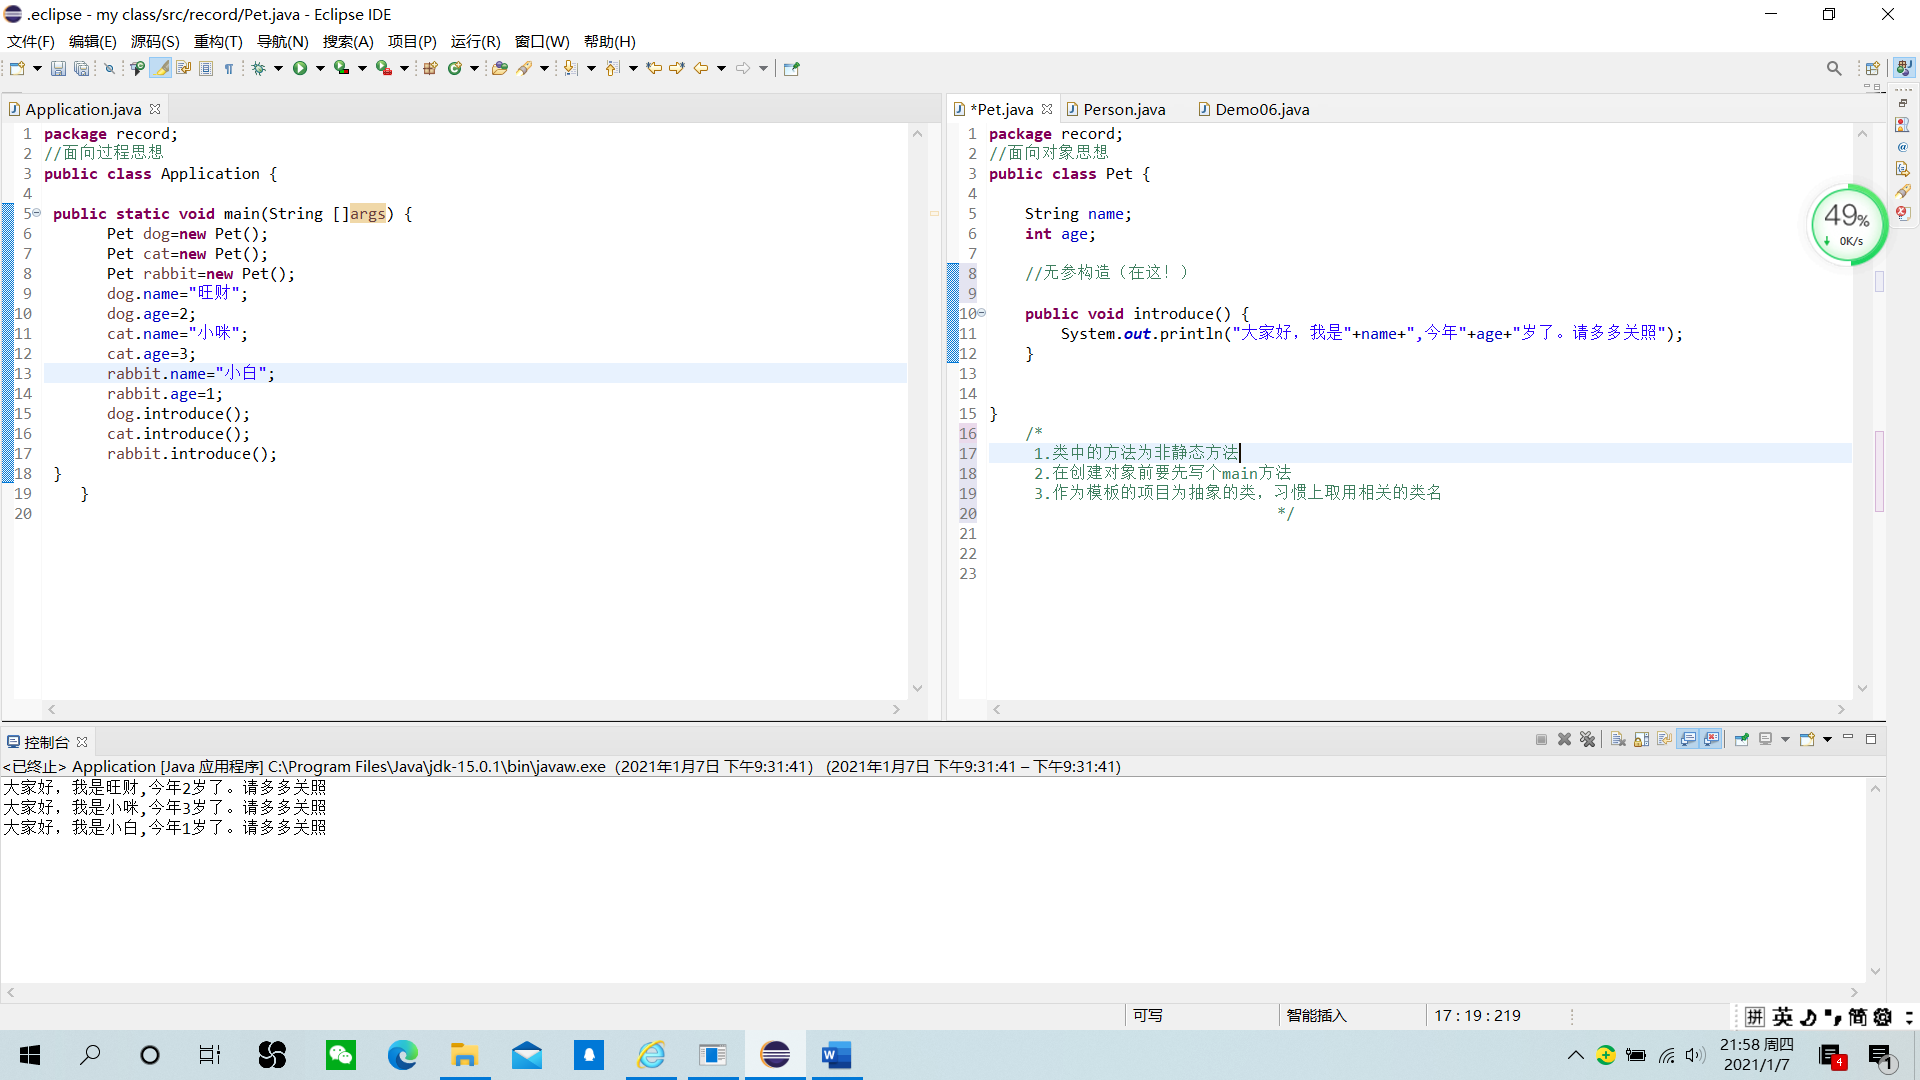Toggle Scroll Lock in console toolbar
The width and height of the screenshot is (1920, 1080).
pyautogui.click(x=1641, y=740)
